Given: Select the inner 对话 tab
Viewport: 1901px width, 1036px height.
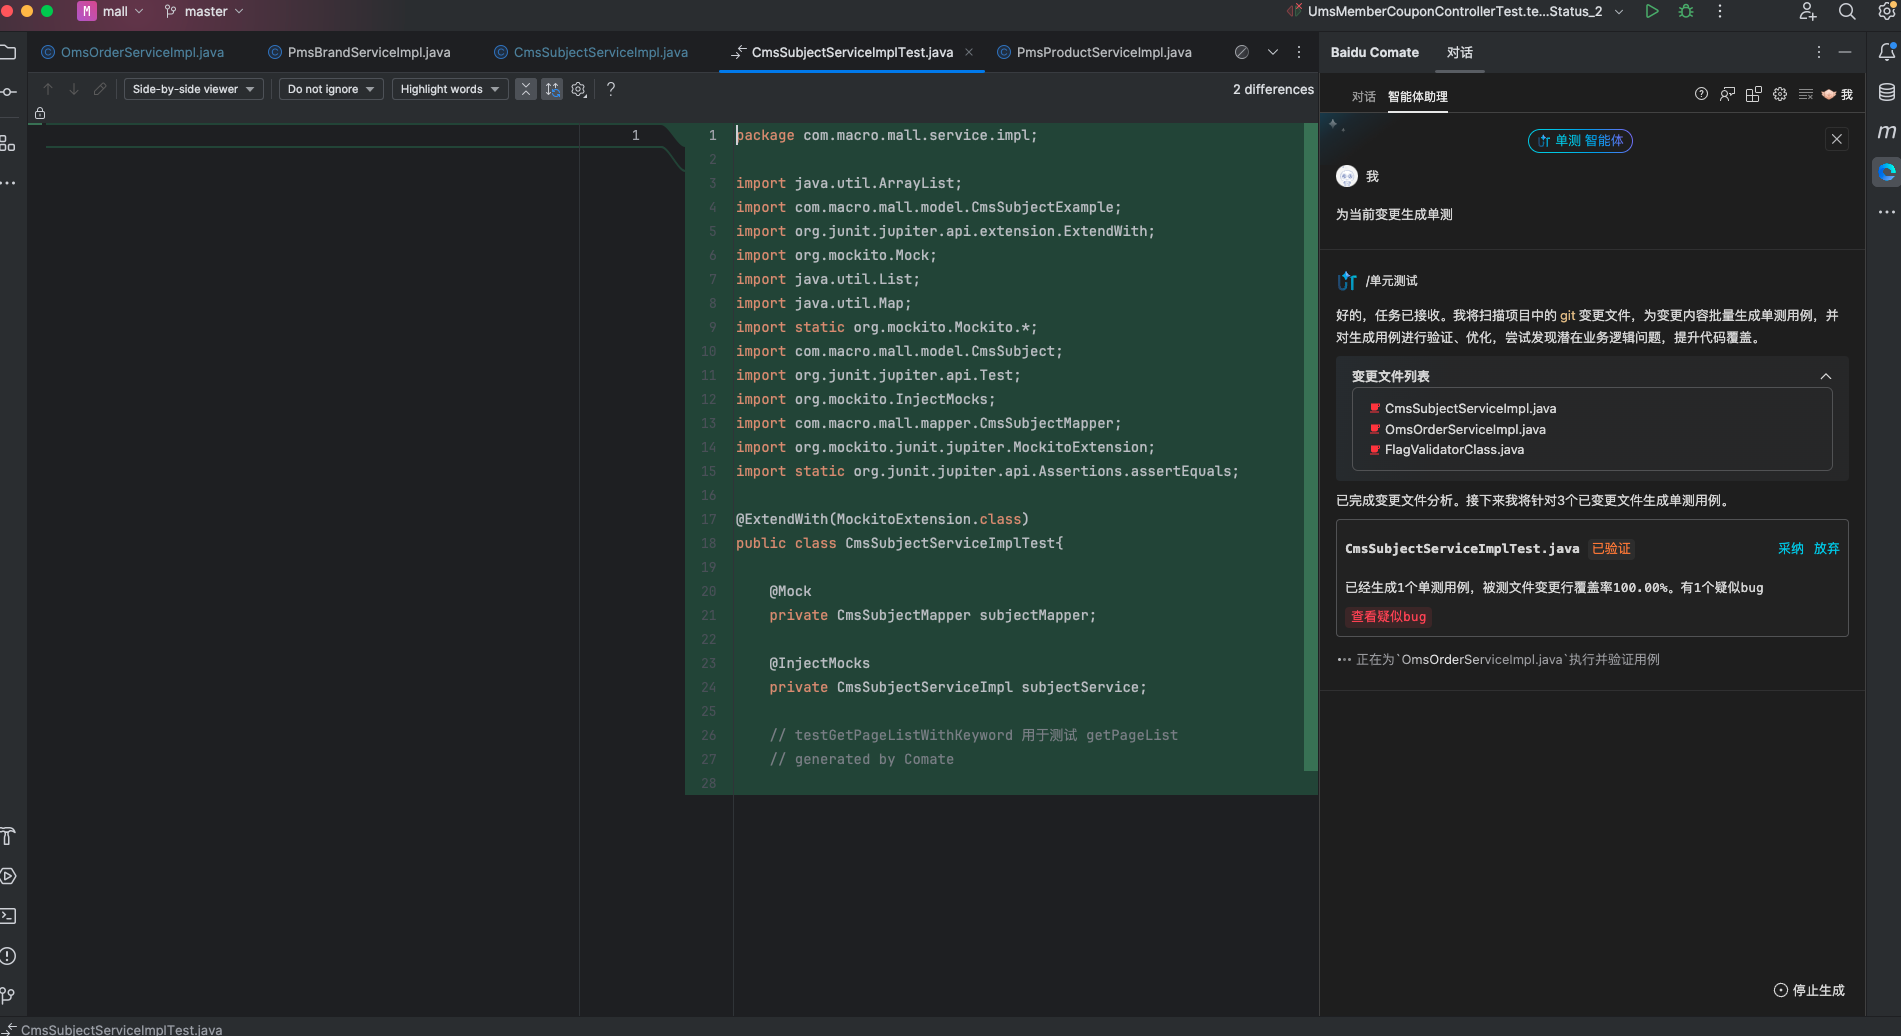Looking at the screenshot, I should (x=1363, y=97).
